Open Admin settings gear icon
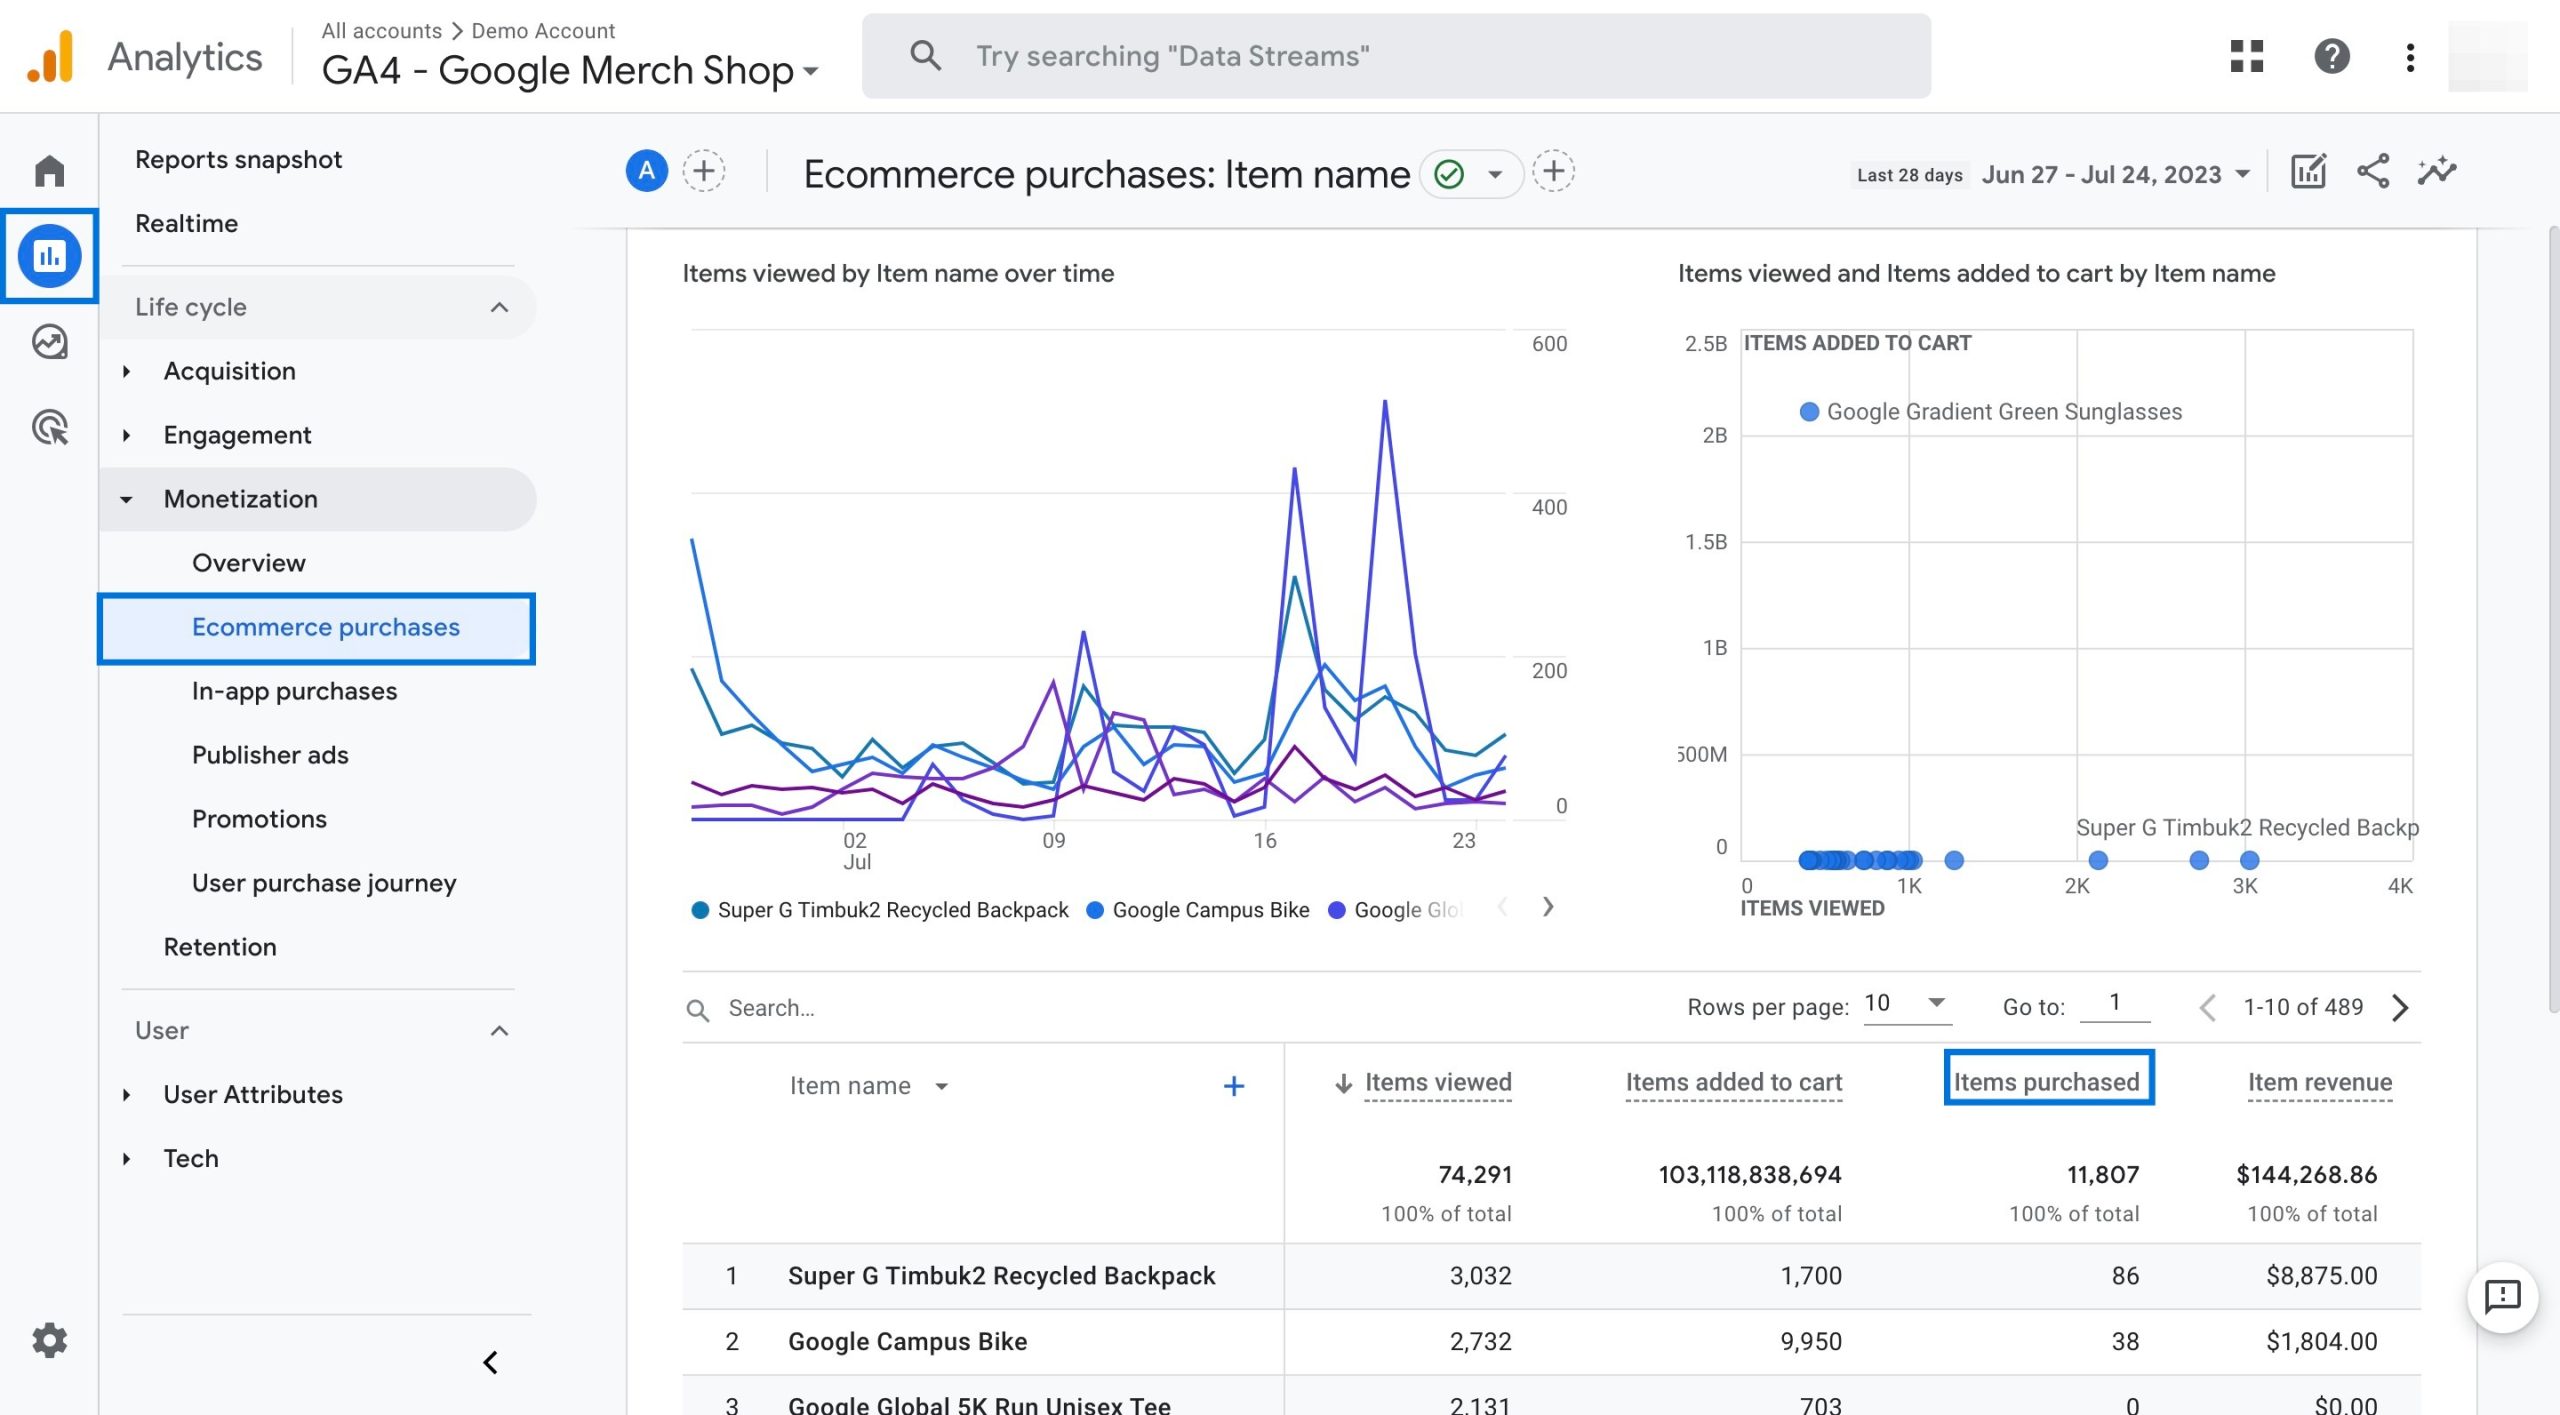 (49, 1340)
